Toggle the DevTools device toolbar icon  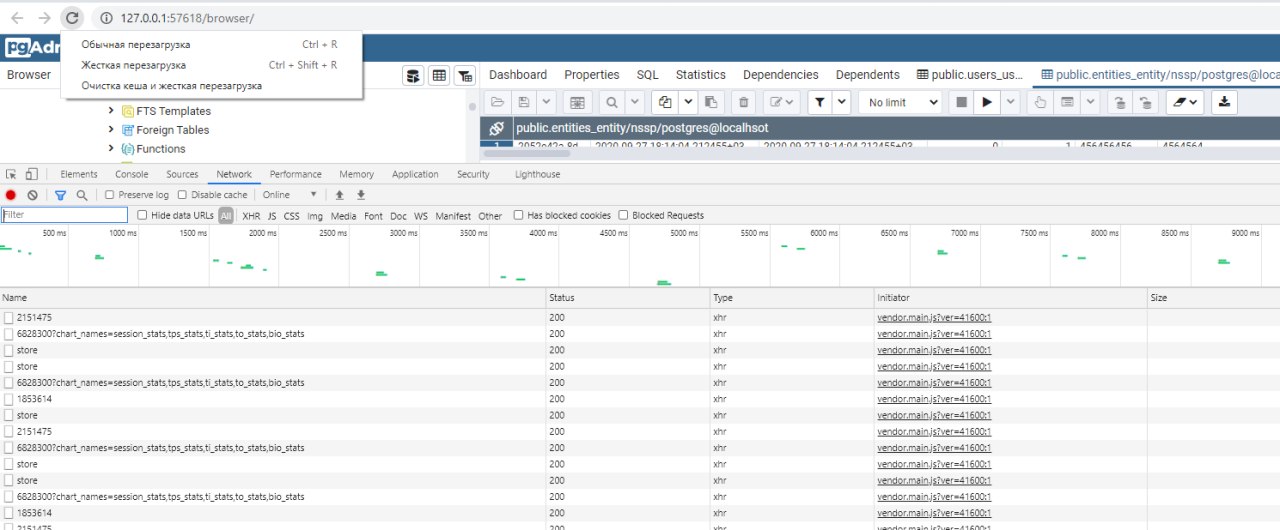pos(32,174)
